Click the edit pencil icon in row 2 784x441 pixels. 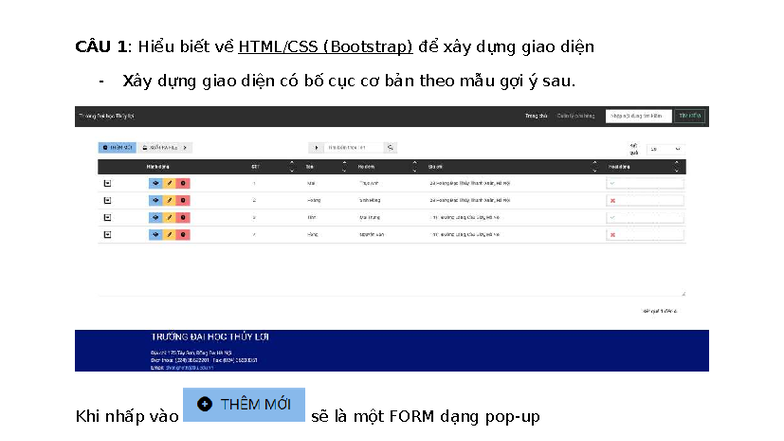(x=170, y=200)
